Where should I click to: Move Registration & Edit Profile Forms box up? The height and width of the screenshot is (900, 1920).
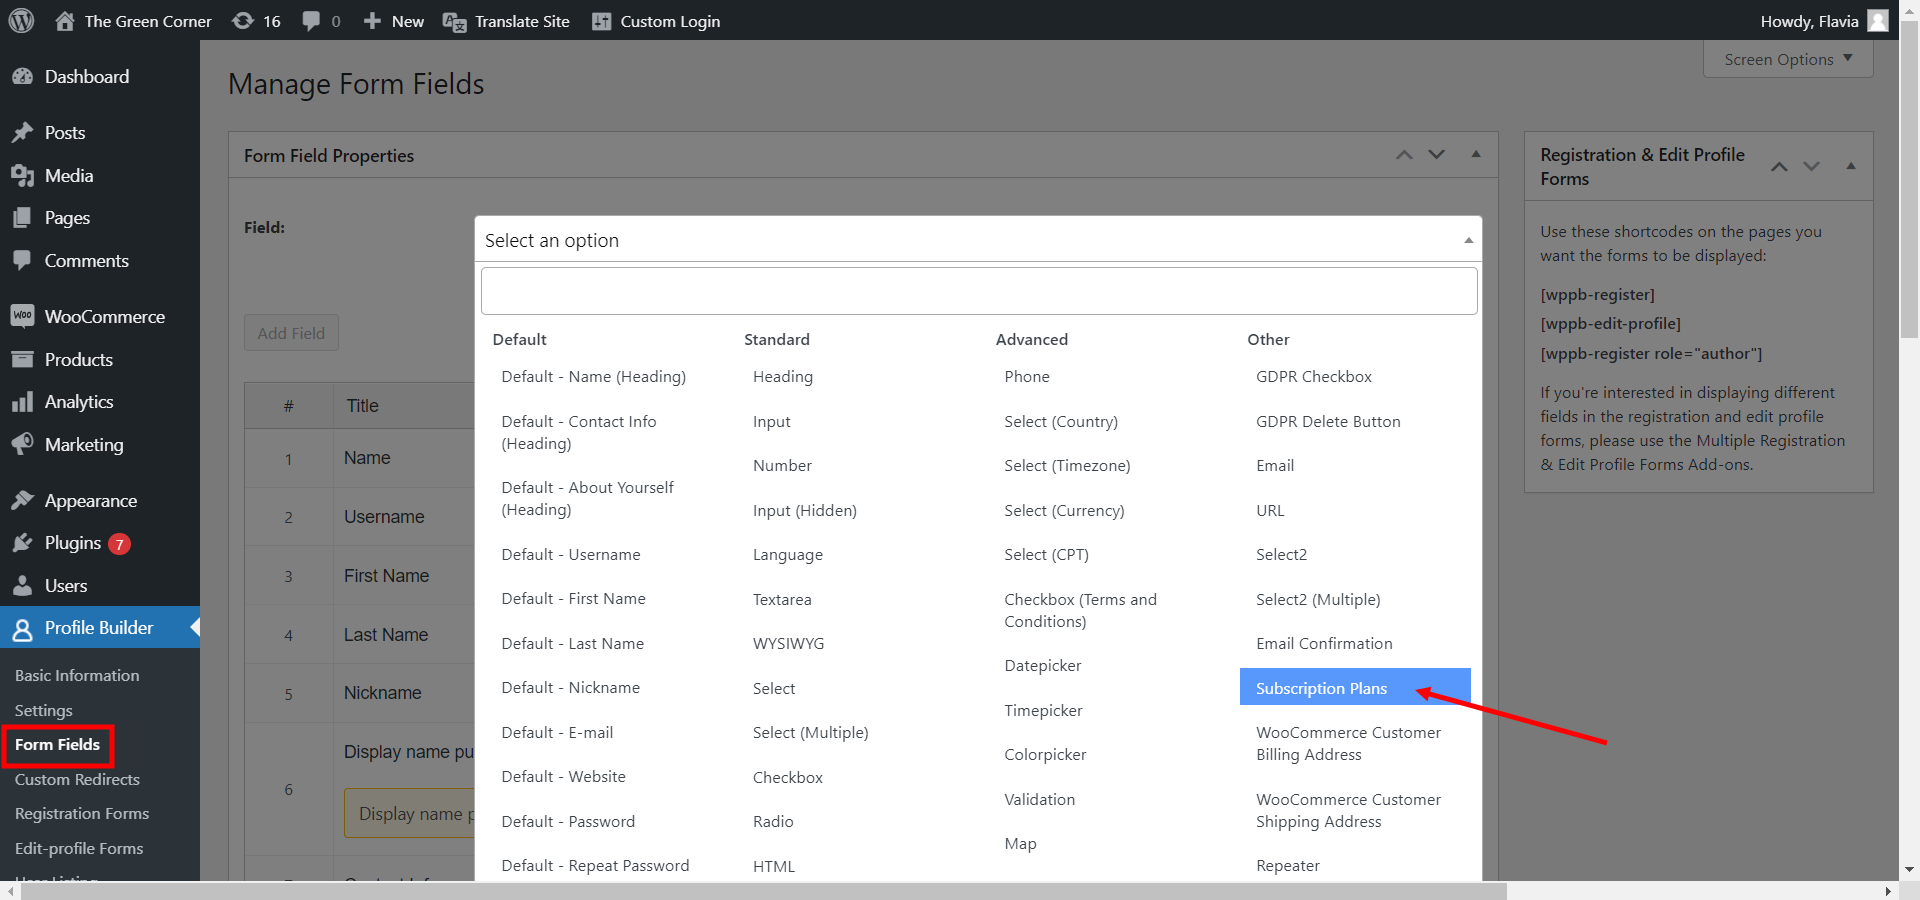click(x=1779, y=166)
